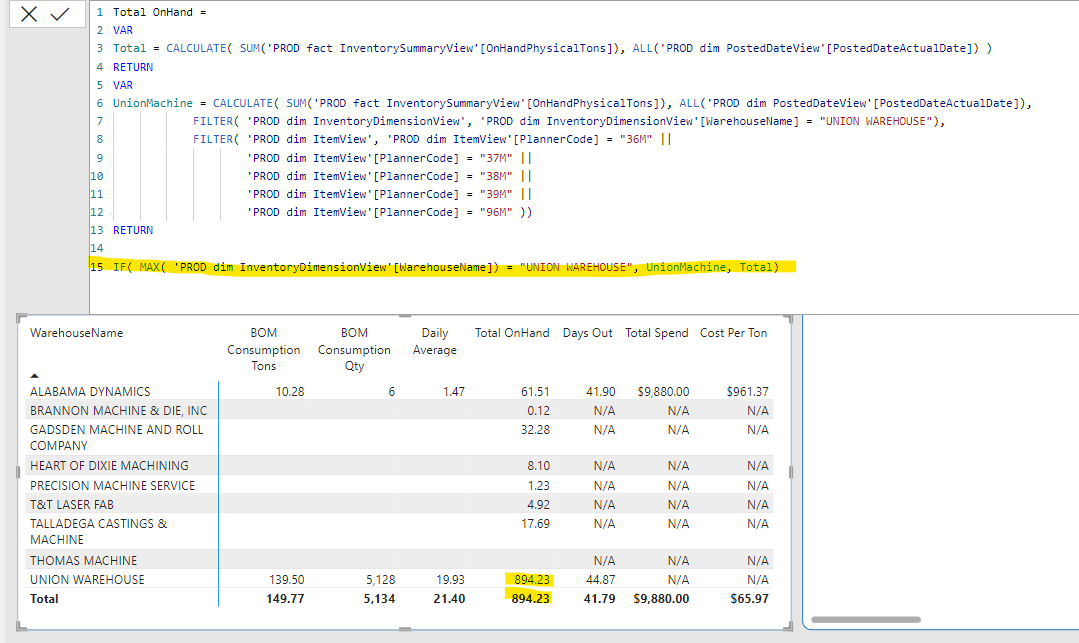Click the 44.87 Days Out value

click(x=601, y=580)
